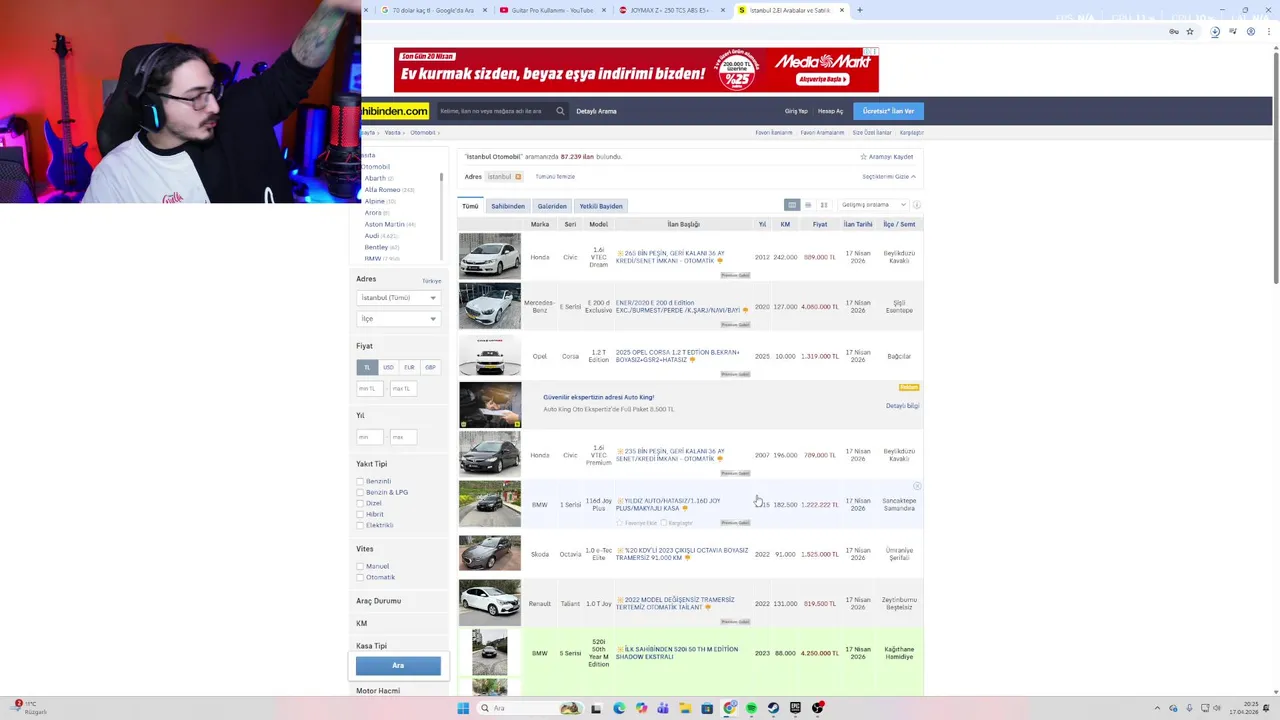Collapse Seçtiklerimi Gizle selections
This screenshot has height=720, width=1280.
(x=888, y=177)
